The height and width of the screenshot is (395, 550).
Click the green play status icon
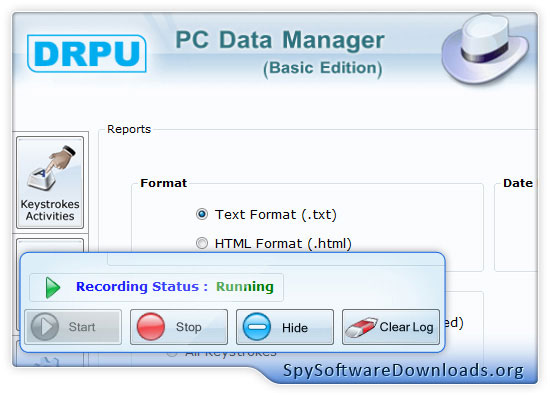point(53,288)
